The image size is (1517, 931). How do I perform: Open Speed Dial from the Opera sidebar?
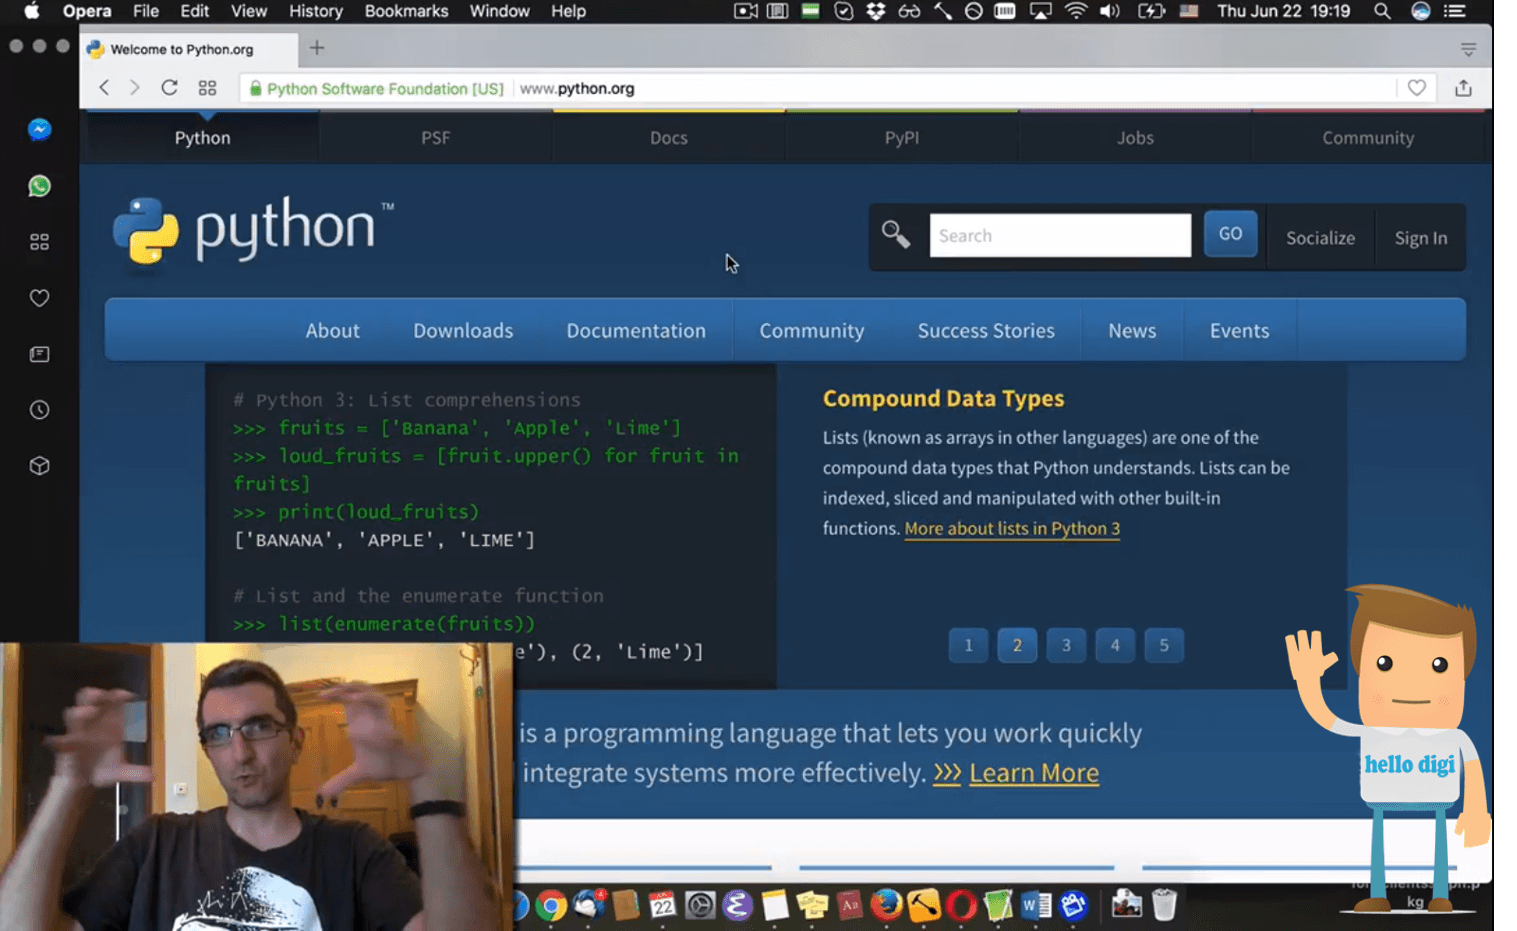point(39,242)
